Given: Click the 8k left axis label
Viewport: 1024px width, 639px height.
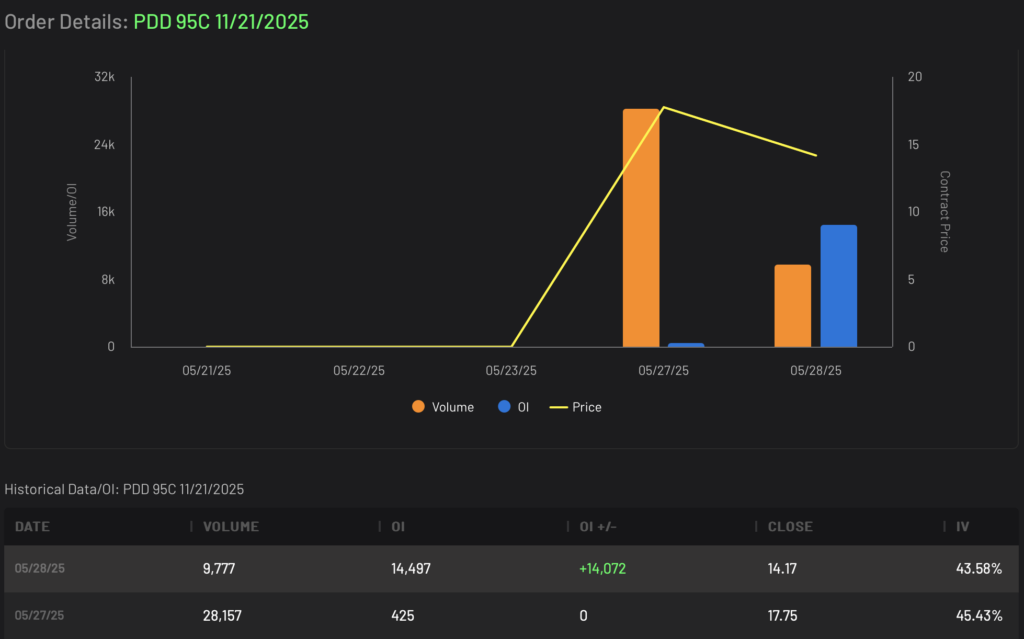Looking at the screenshot, I should coord(108,280).
